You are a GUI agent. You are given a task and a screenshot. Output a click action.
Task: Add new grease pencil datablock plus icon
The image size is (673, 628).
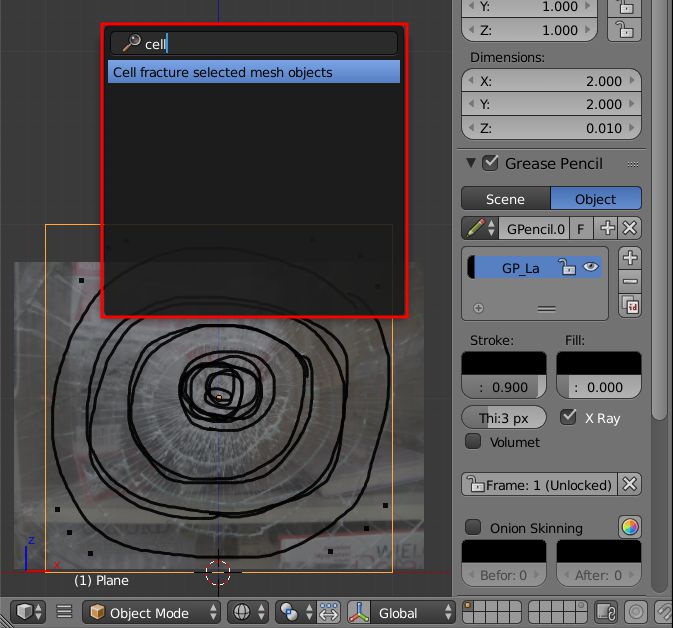pos(606,228)
